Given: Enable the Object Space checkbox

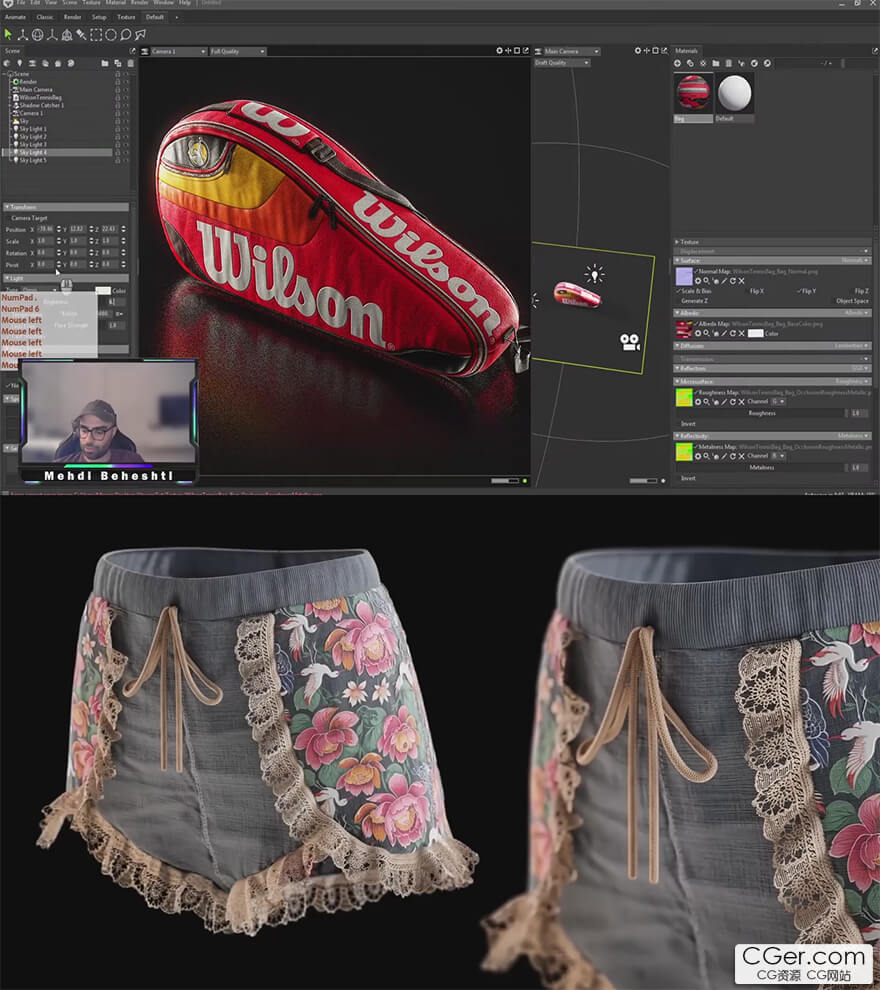Looking at the screenshot, I should click(833, 301).
